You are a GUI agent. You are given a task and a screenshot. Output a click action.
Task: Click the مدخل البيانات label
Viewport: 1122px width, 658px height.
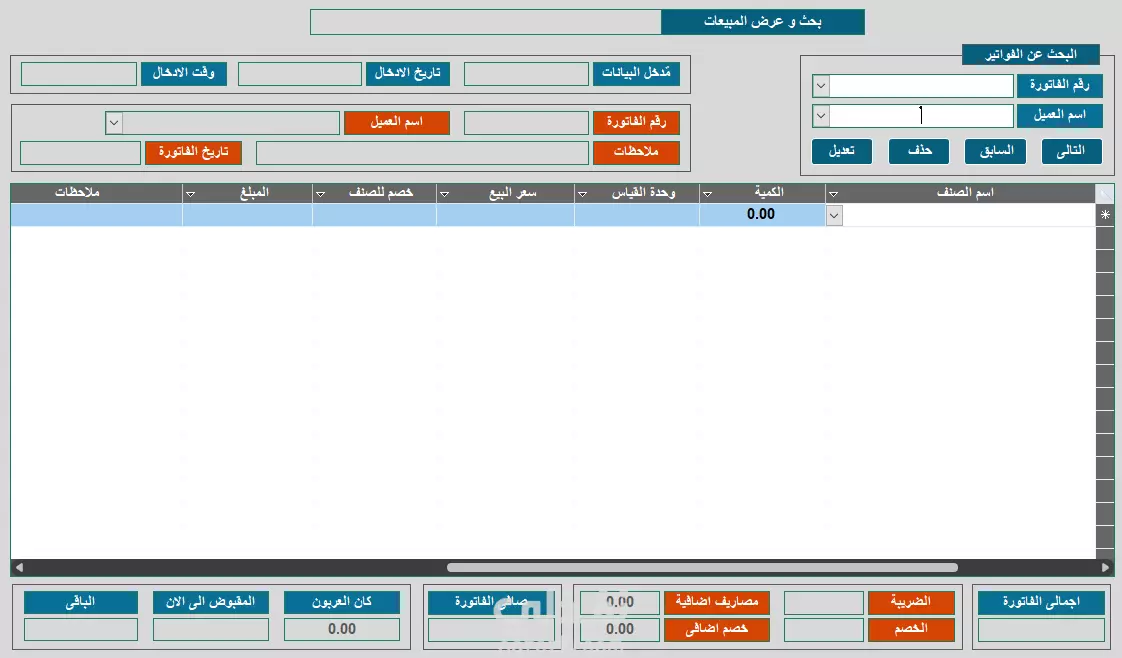pyautogui.click(x=636, y=73)
